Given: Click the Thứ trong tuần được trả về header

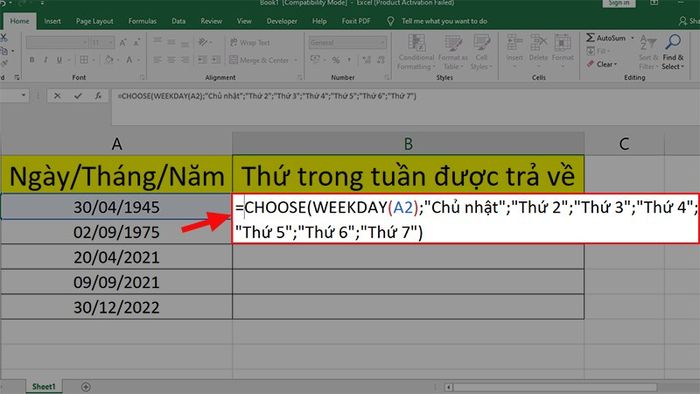Looking at the screenshot, I should pos(408,175).
